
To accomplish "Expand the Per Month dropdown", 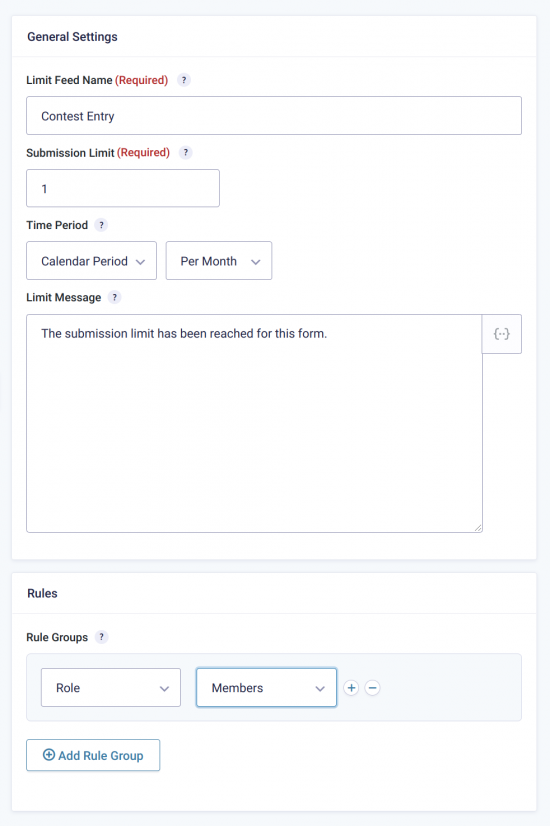I will point(219,261).
